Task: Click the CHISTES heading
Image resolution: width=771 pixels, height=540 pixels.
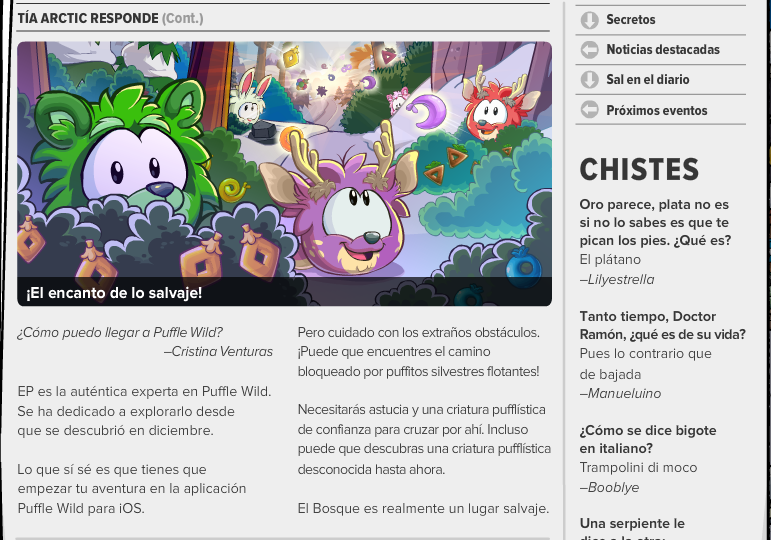Action: tap(639, 170)
